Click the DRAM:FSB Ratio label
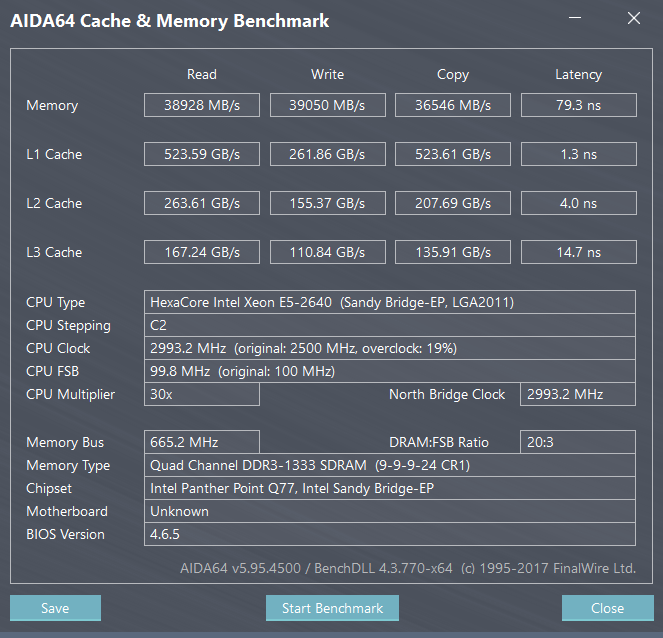This screenshot has height=638, width=663. 439,442
